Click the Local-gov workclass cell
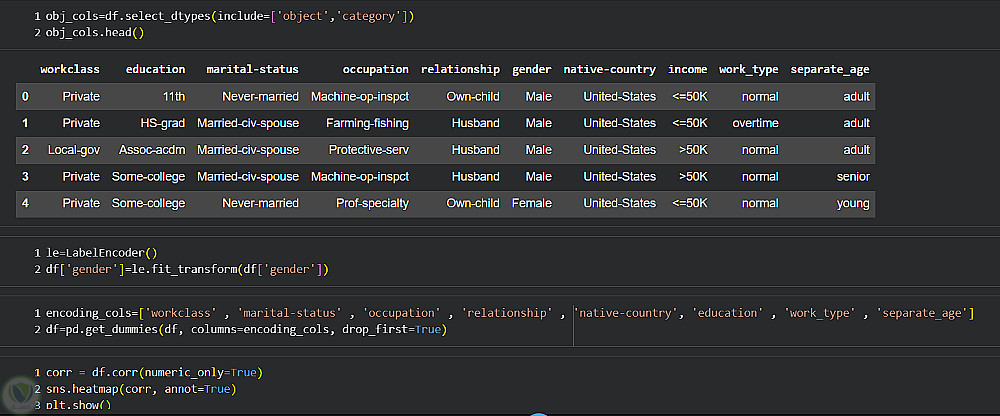The height and width of the screenshot is (416, 1000). coord(74,150)
